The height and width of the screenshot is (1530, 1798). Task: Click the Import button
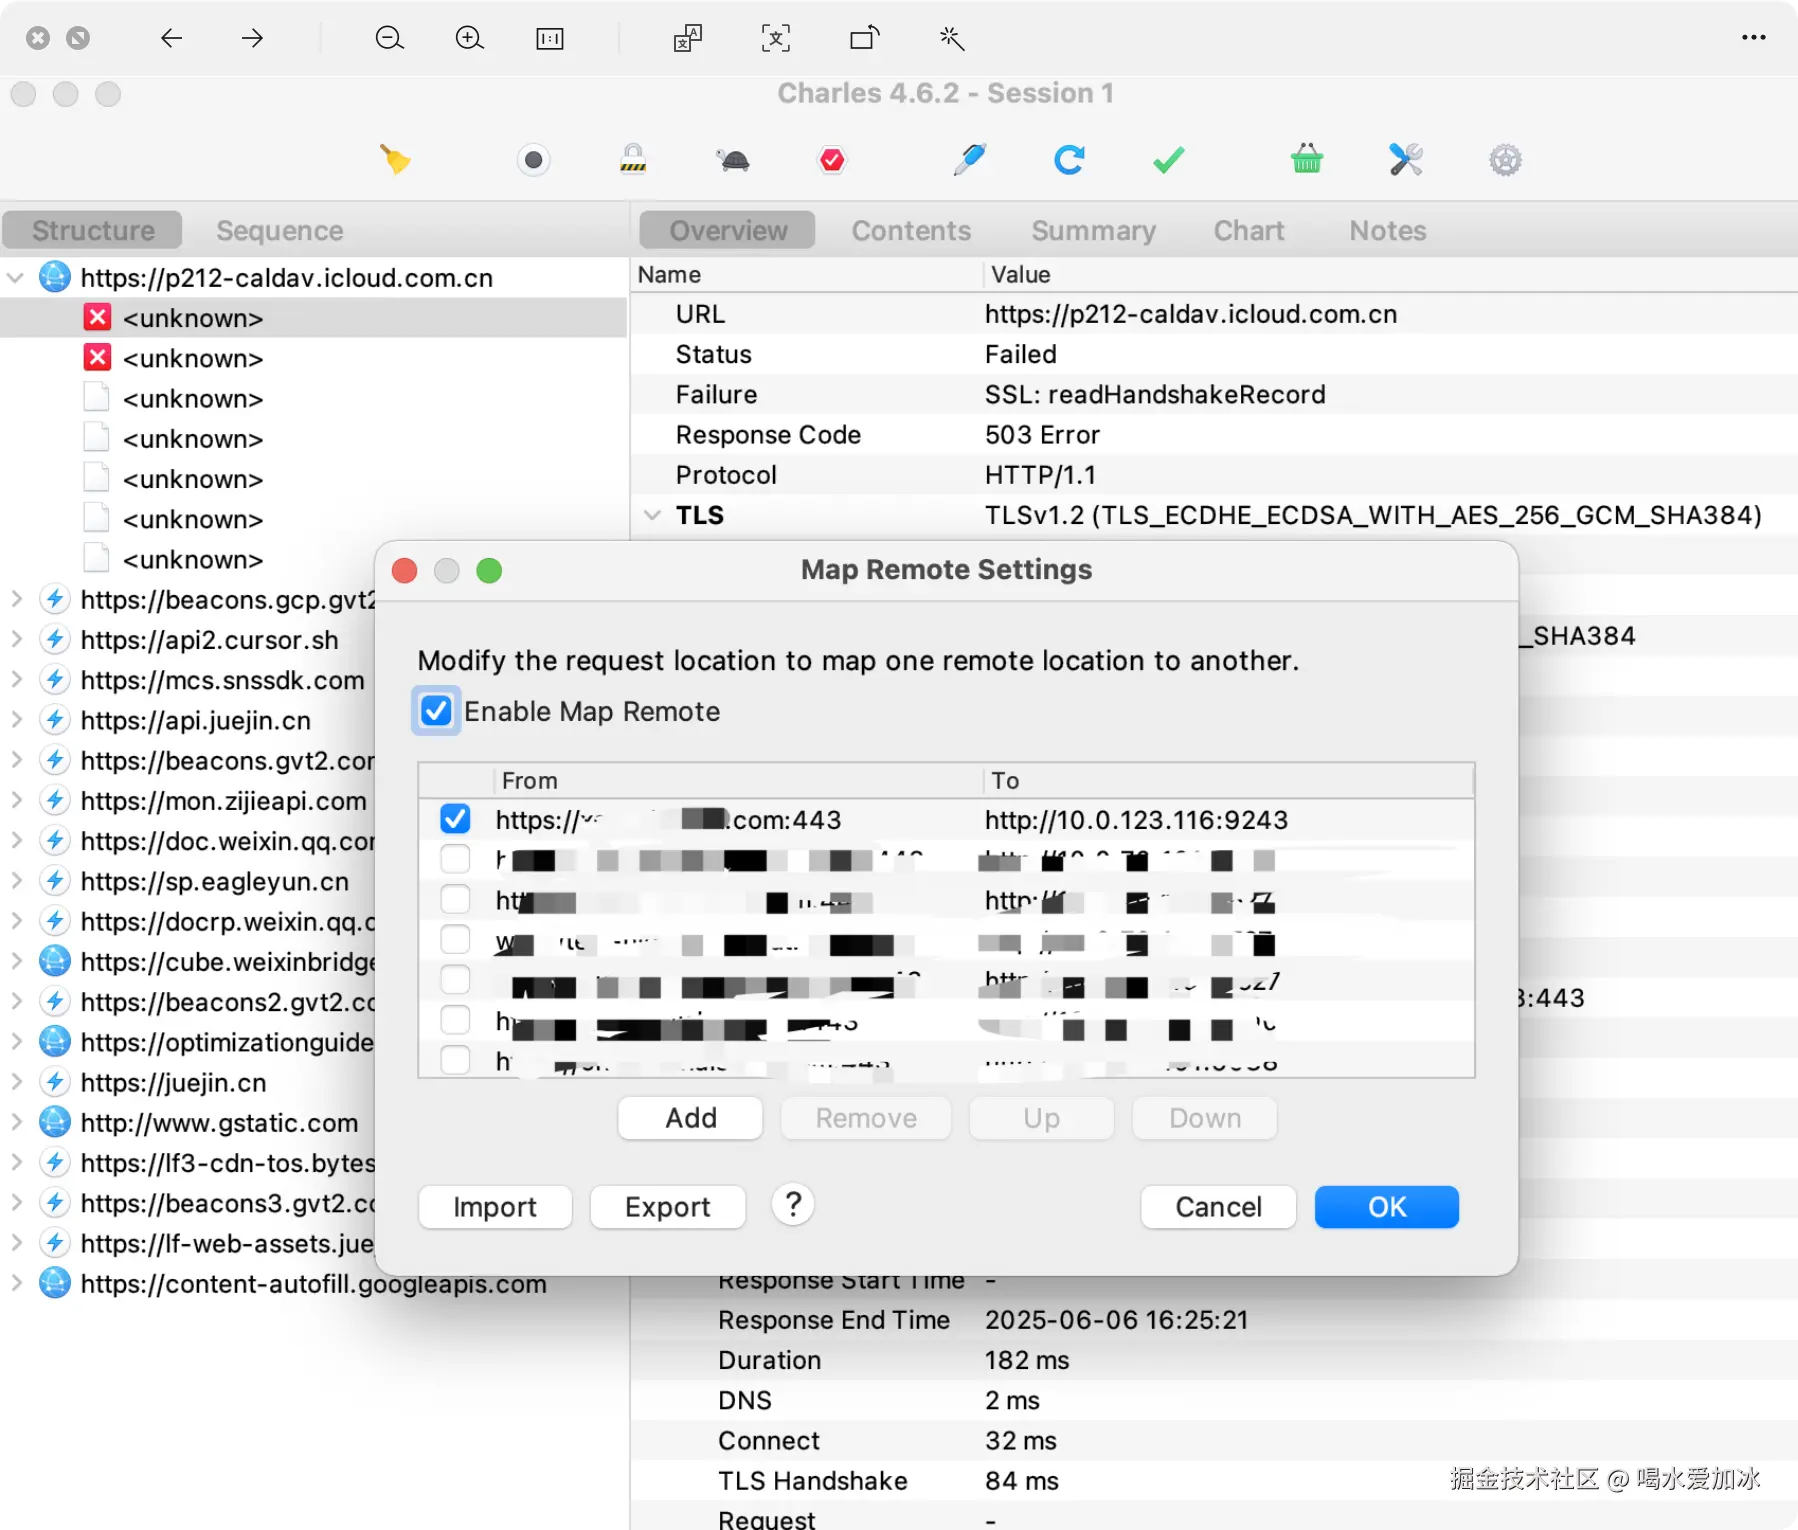point(495,1207)
